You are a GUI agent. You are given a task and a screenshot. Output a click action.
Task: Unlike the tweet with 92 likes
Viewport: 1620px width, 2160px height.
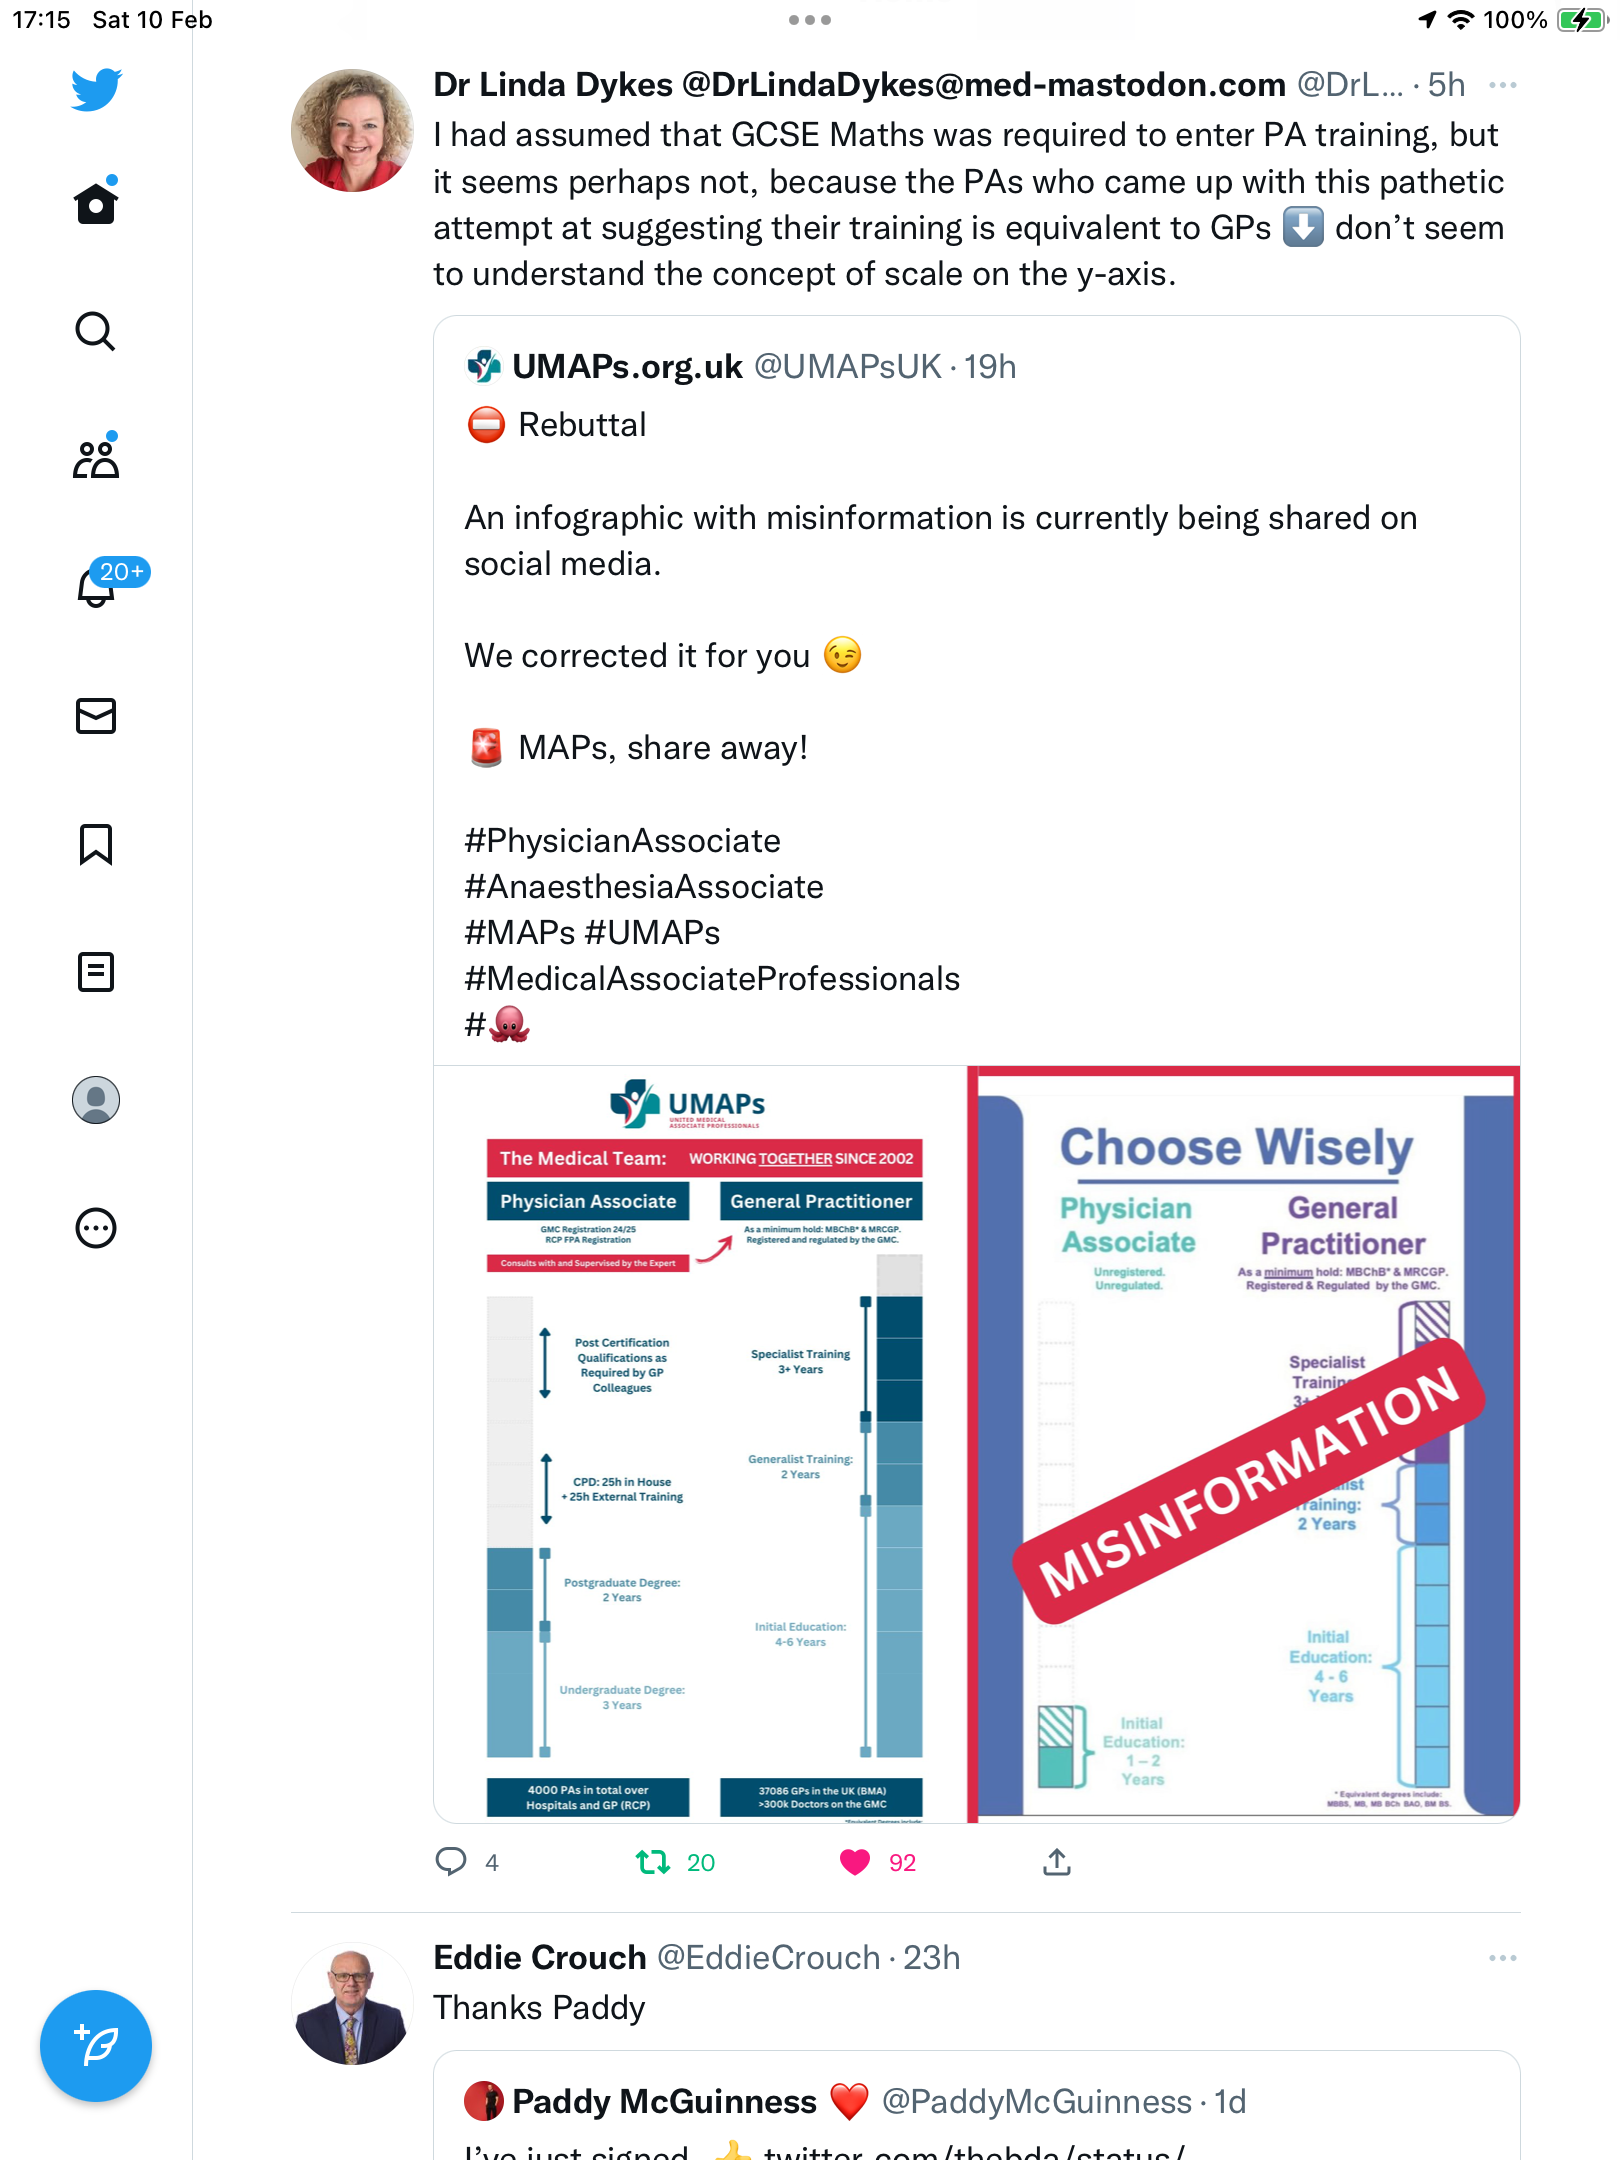coord(855,1862)
